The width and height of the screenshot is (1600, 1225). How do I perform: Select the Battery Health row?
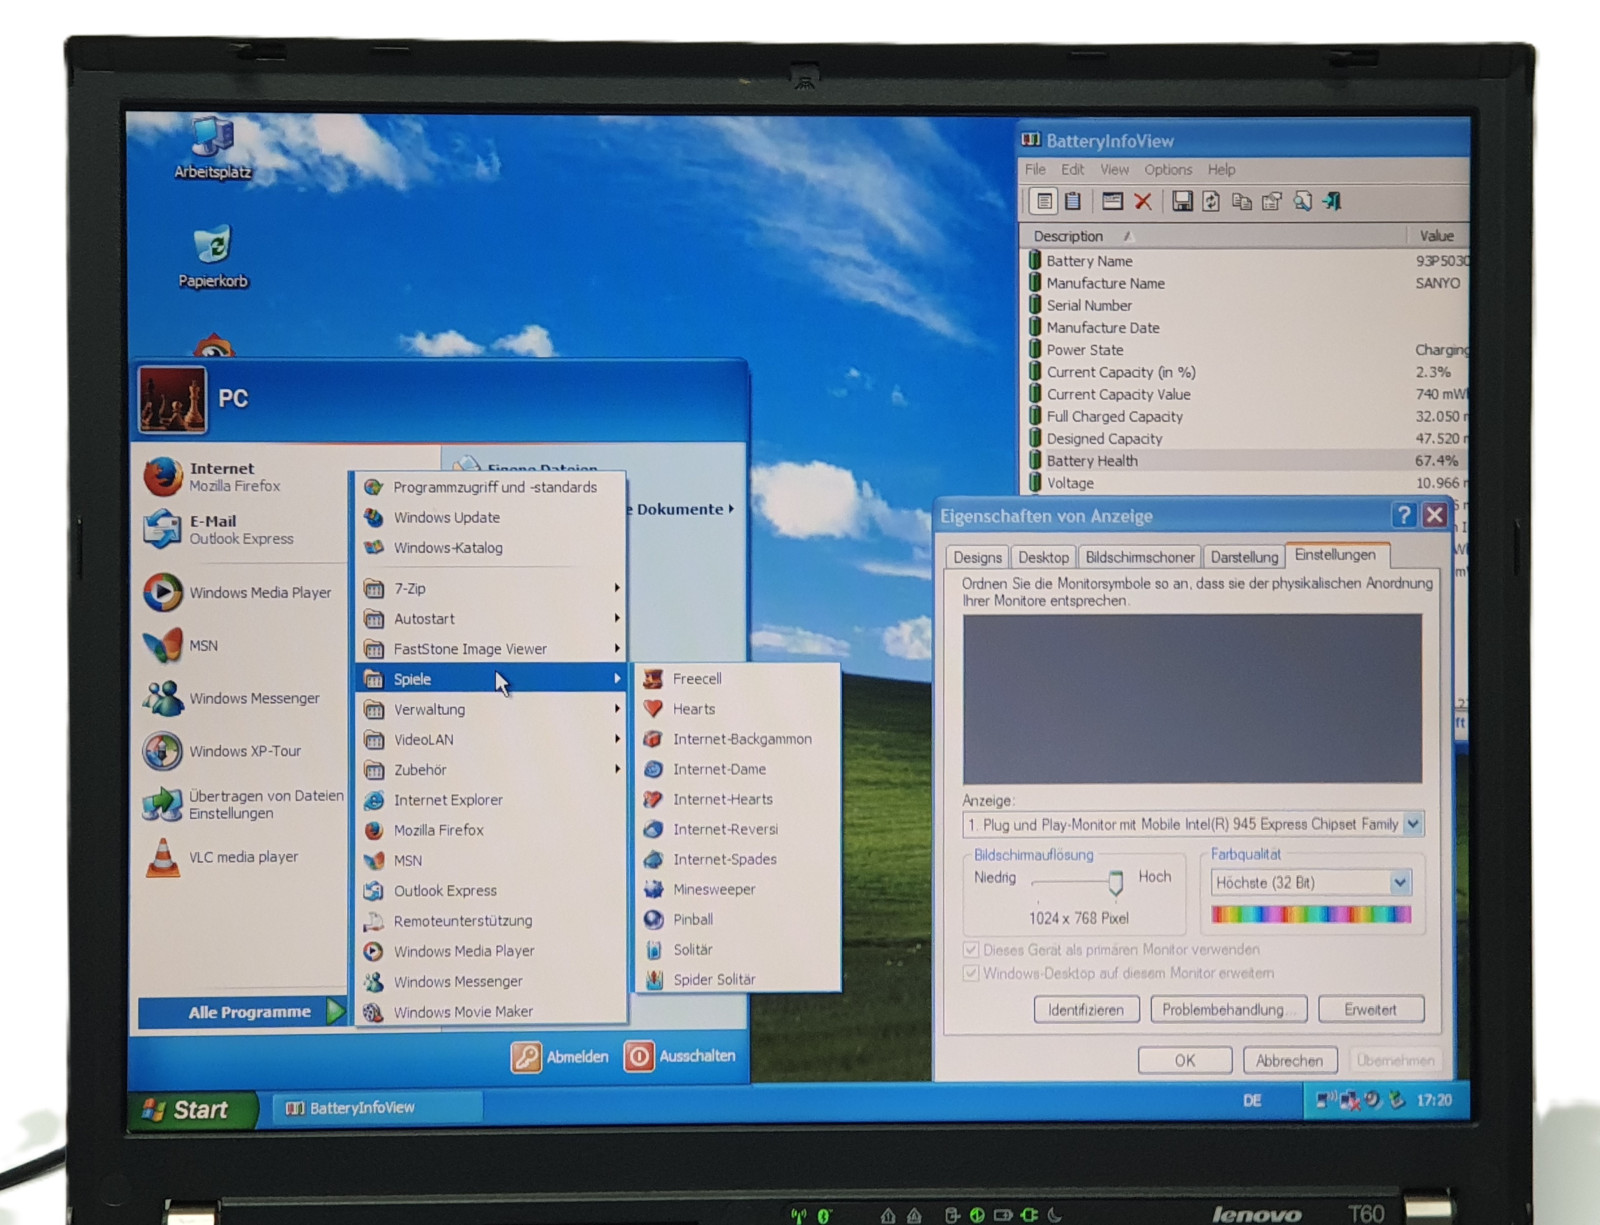pyautogui.click(x=1092, y=461)
